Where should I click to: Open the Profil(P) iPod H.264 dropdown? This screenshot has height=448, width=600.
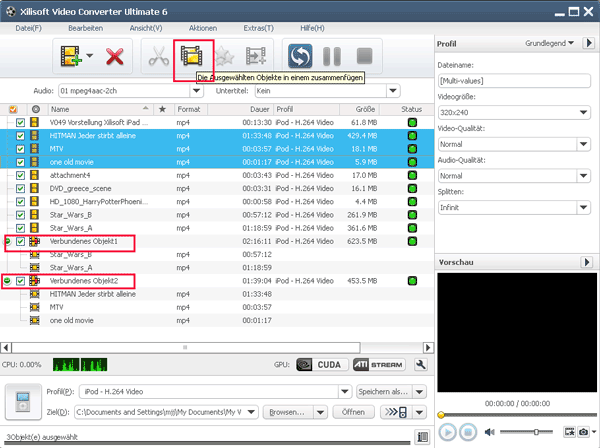point(344,392)
